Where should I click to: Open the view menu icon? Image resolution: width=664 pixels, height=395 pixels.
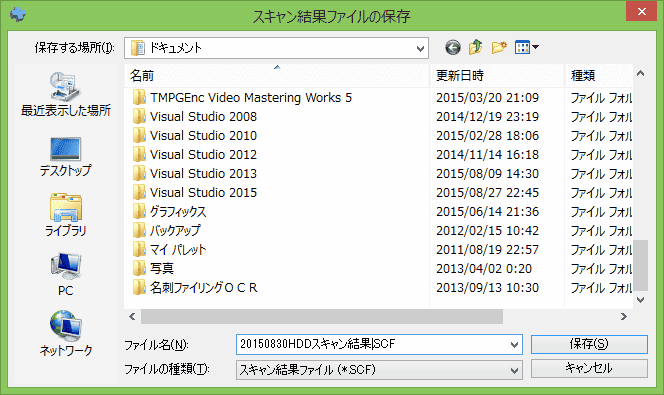click(526, 47)
